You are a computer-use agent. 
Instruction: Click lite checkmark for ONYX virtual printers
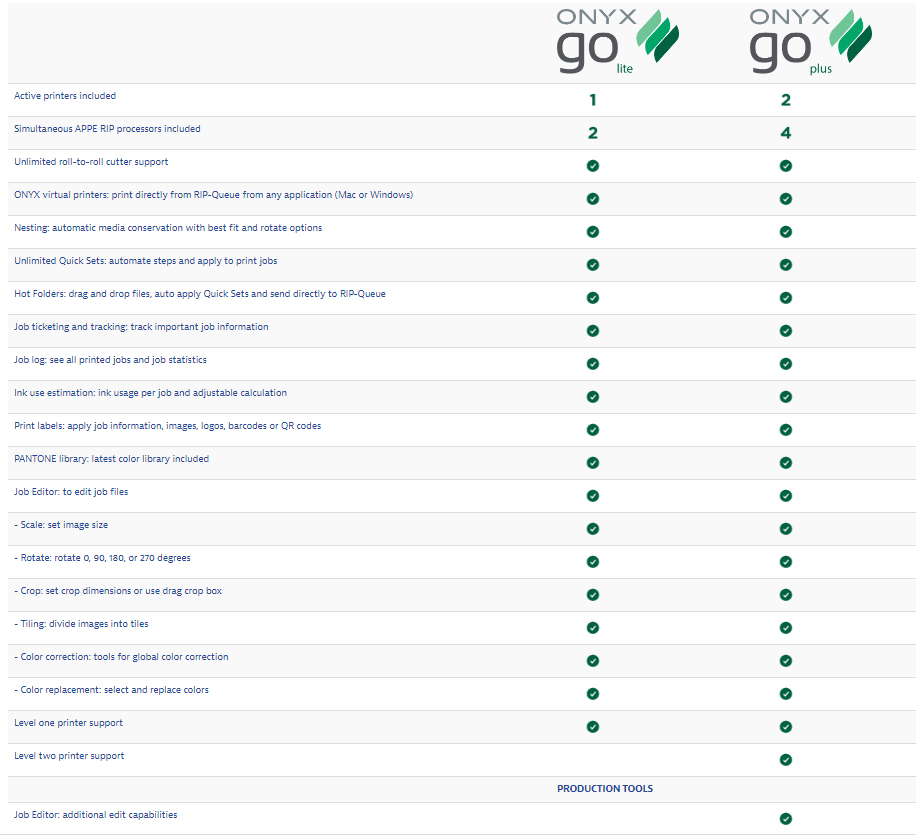pyautogui.click(x=593, y=199)
